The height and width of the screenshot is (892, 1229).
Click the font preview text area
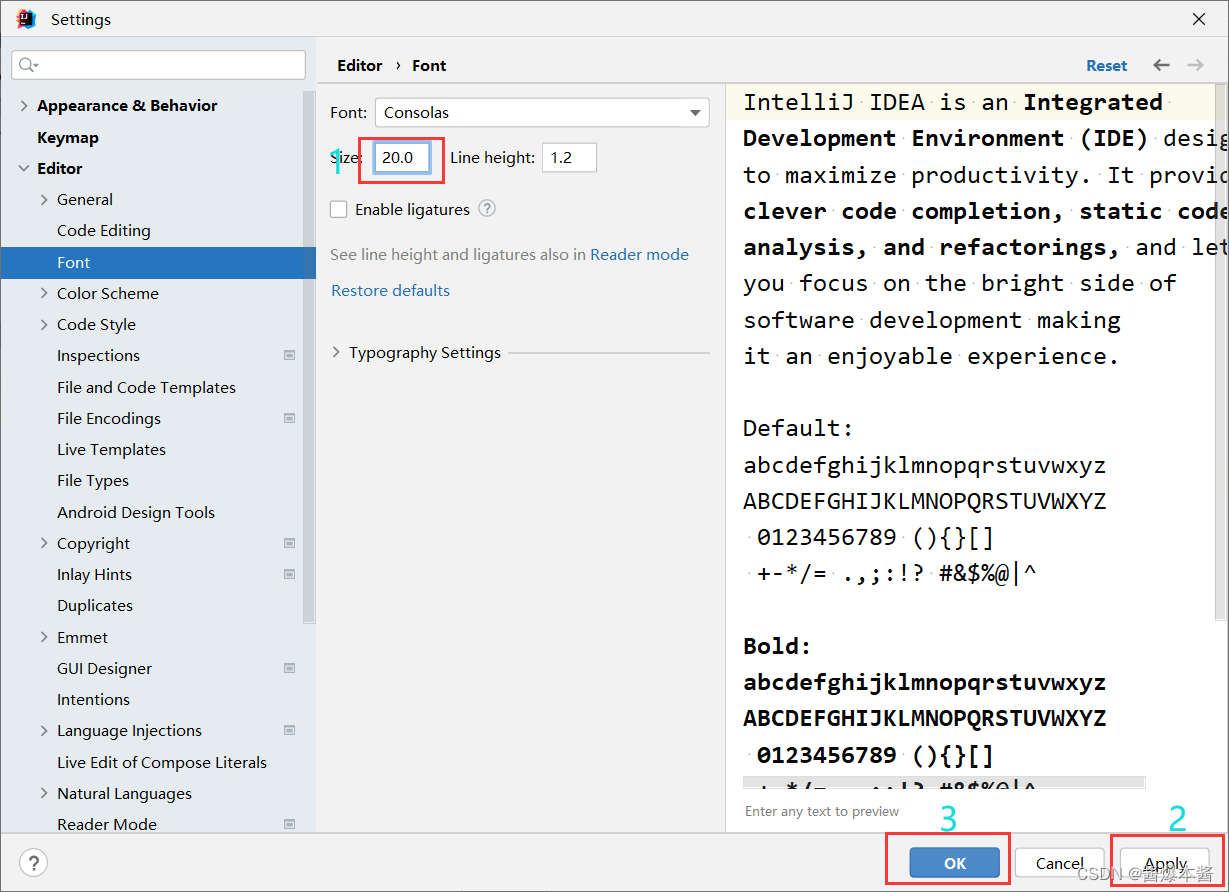(977, 437)
